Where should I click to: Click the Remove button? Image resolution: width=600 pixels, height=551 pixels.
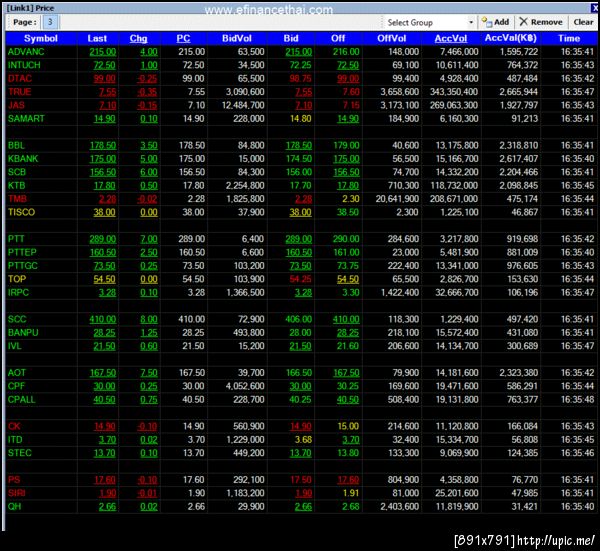(541, 22)
